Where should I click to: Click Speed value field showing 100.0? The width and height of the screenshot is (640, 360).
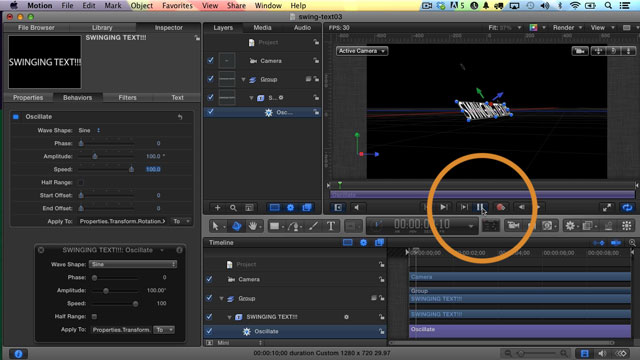pyautogui.click(x=153, y=169)
